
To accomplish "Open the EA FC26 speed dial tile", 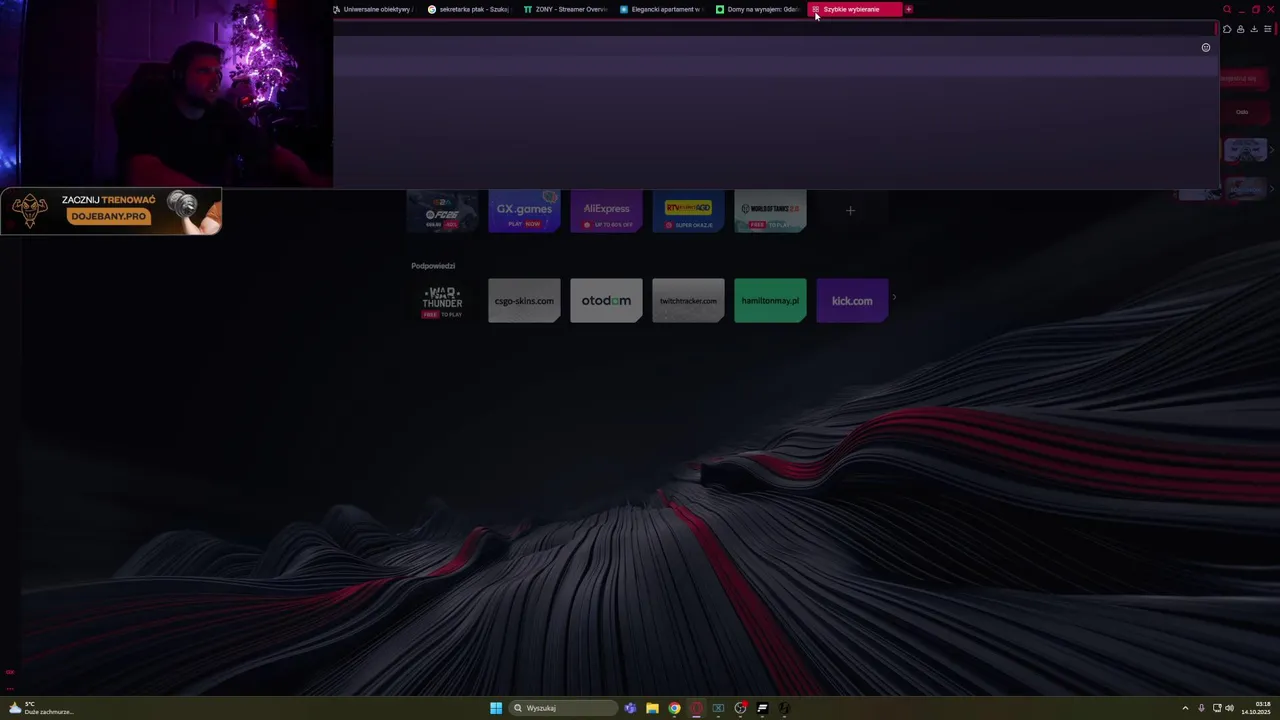I will (x=442, y=211).
